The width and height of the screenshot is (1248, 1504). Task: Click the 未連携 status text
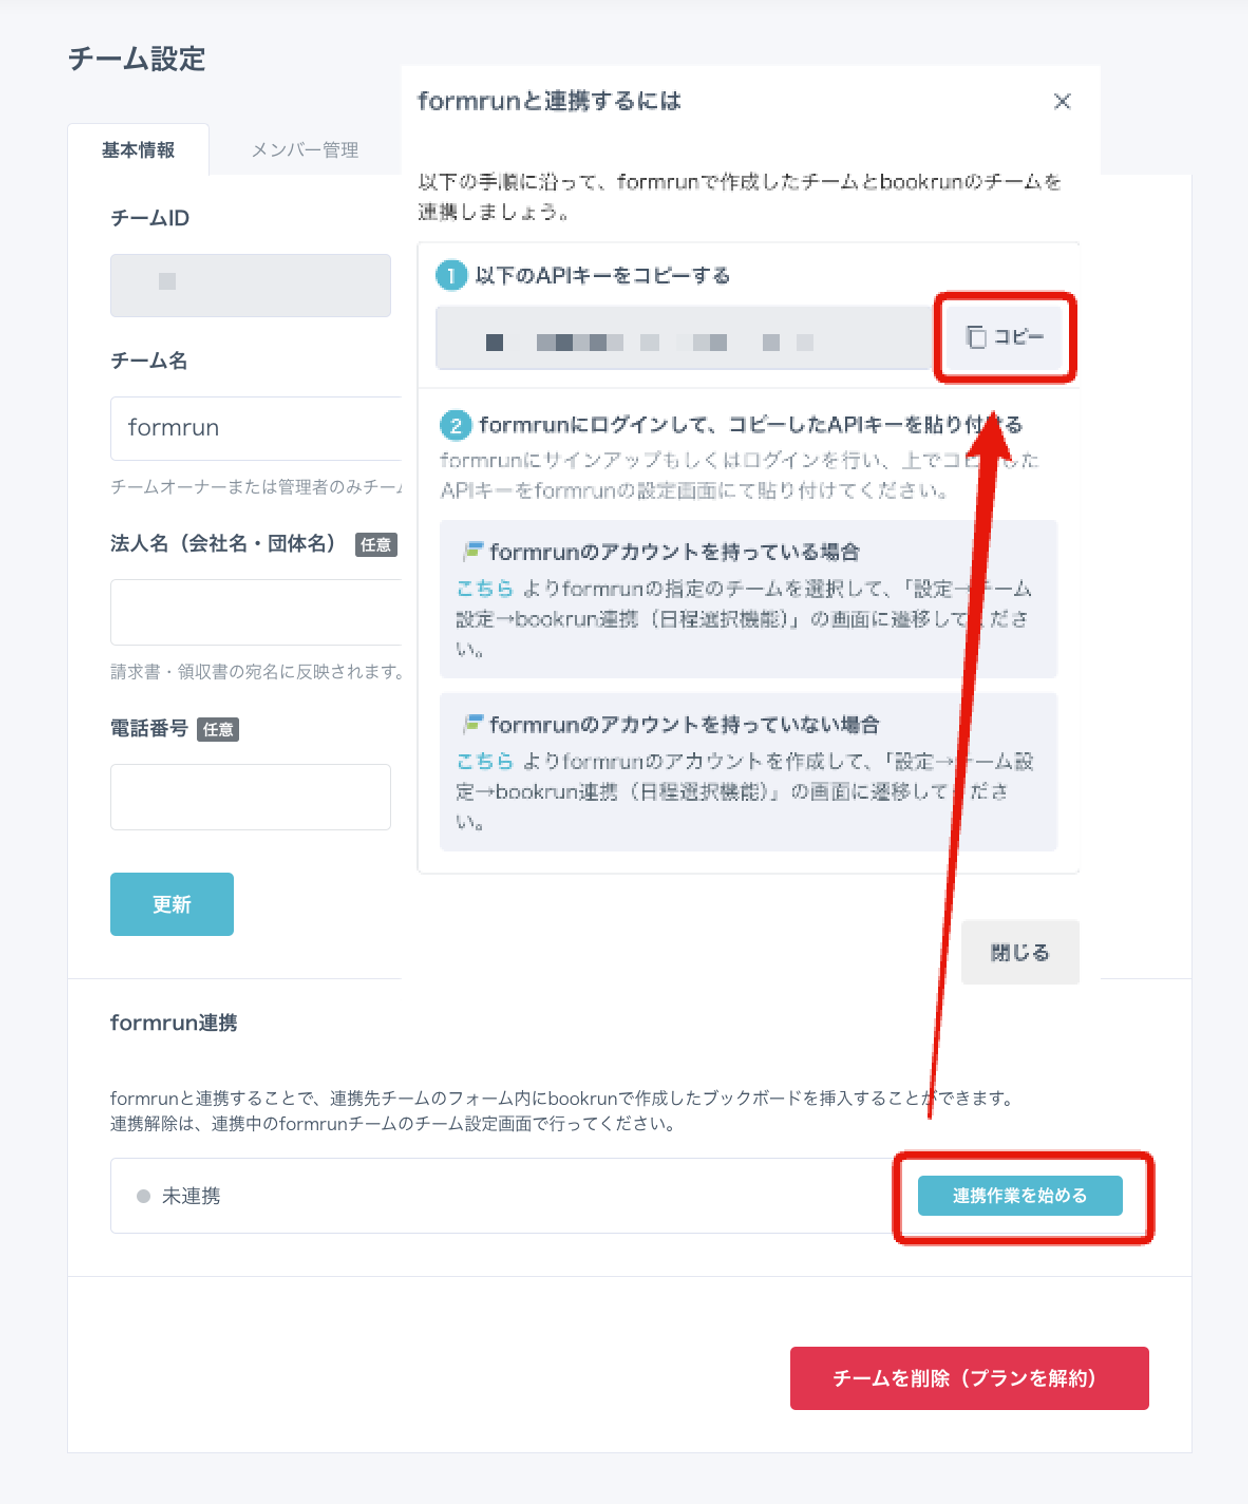pos(191,1196)
